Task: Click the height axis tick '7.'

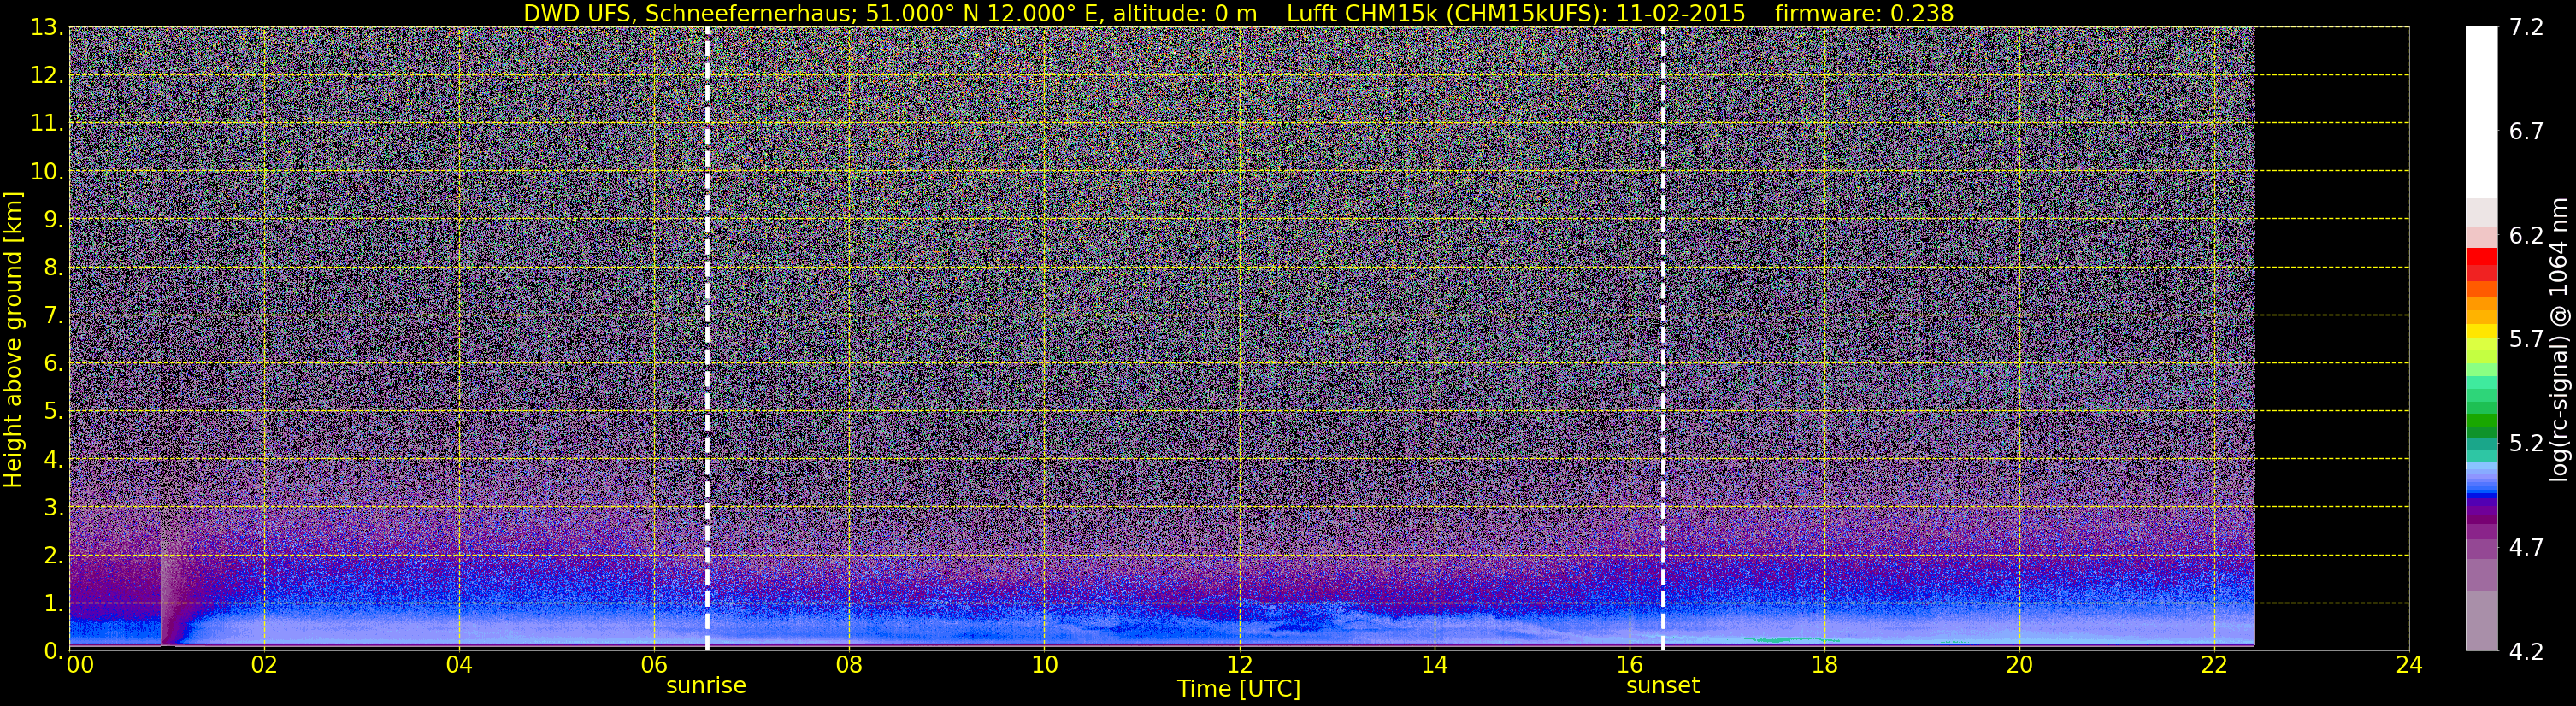Action: pos(53,316)
